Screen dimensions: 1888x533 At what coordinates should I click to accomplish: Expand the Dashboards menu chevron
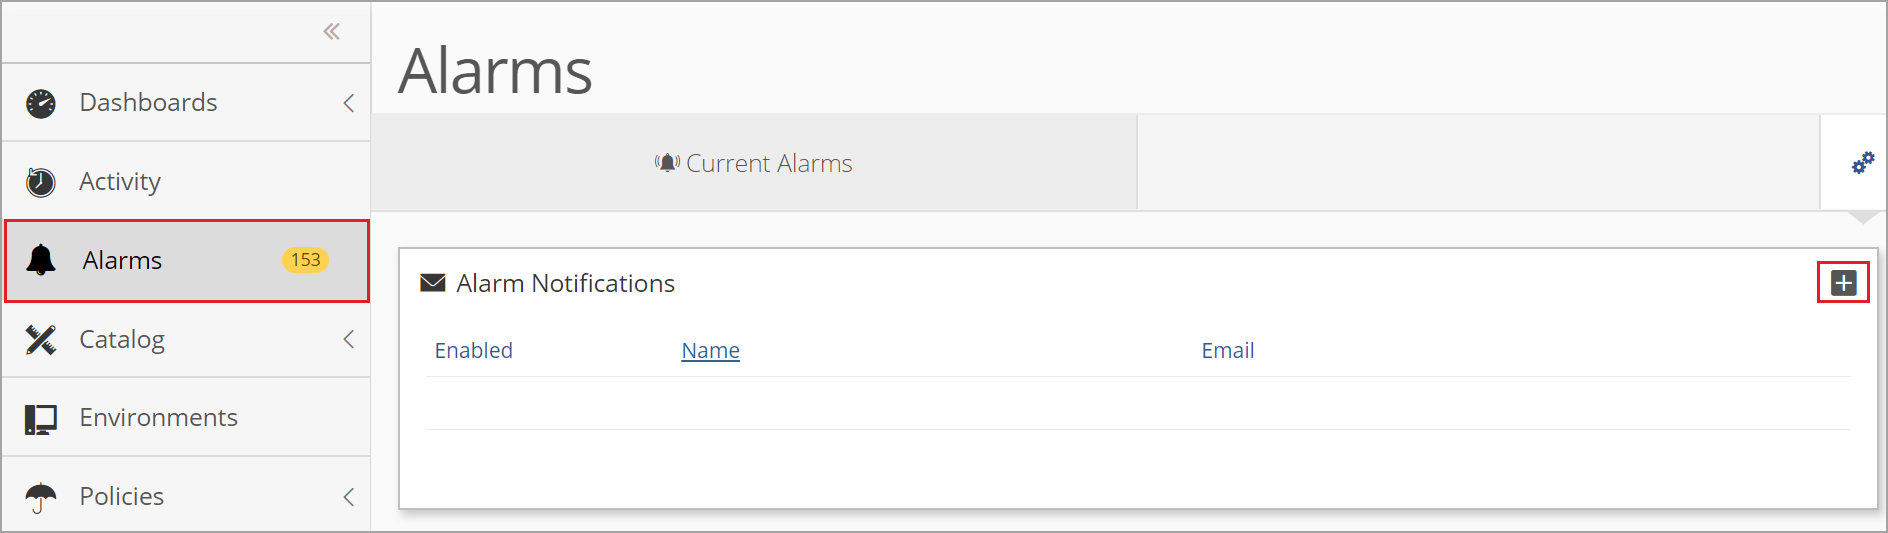(349, 103)
